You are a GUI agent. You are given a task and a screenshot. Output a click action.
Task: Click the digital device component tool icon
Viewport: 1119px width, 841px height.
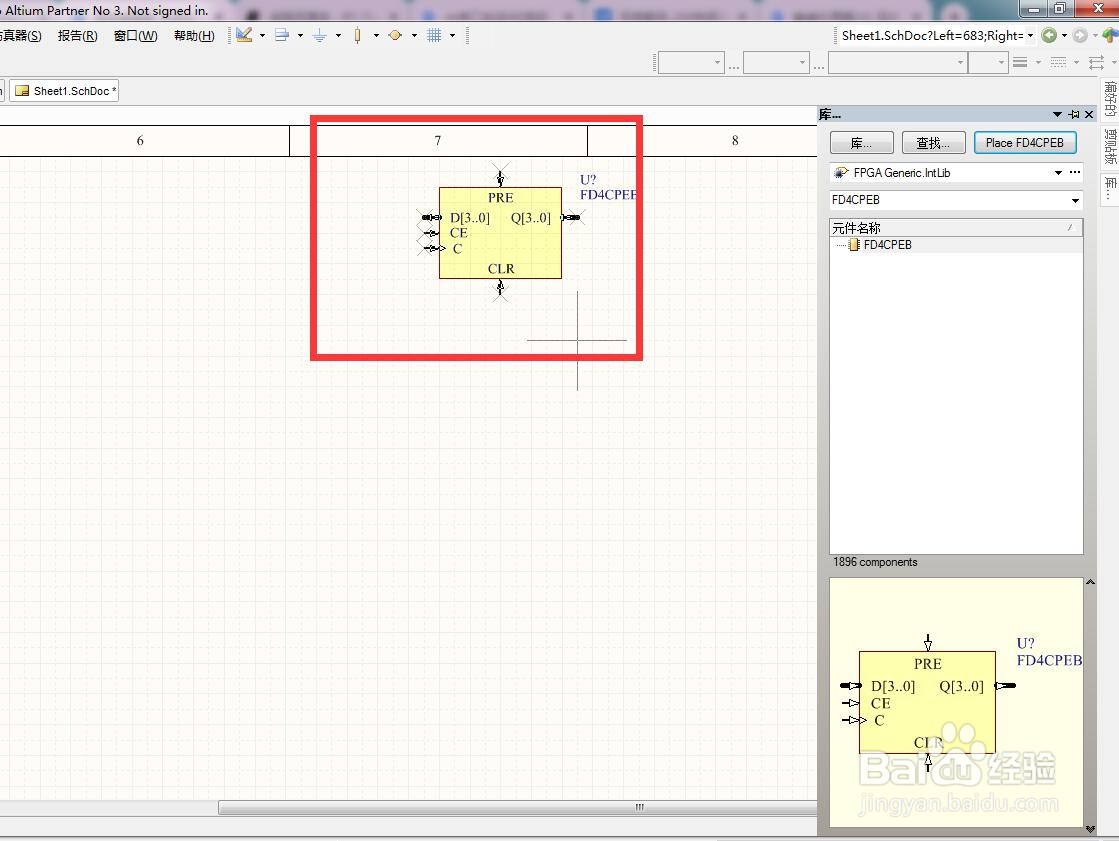[x=358, y=35]
